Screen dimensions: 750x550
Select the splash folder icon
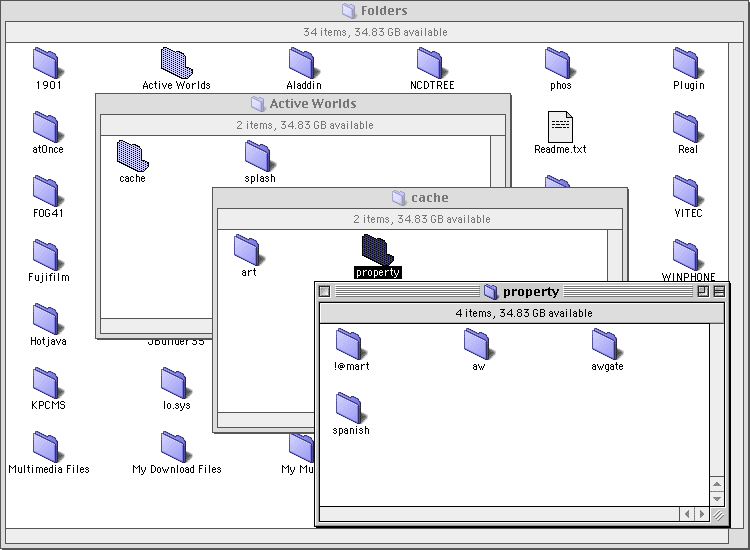[x=258, y=156]
